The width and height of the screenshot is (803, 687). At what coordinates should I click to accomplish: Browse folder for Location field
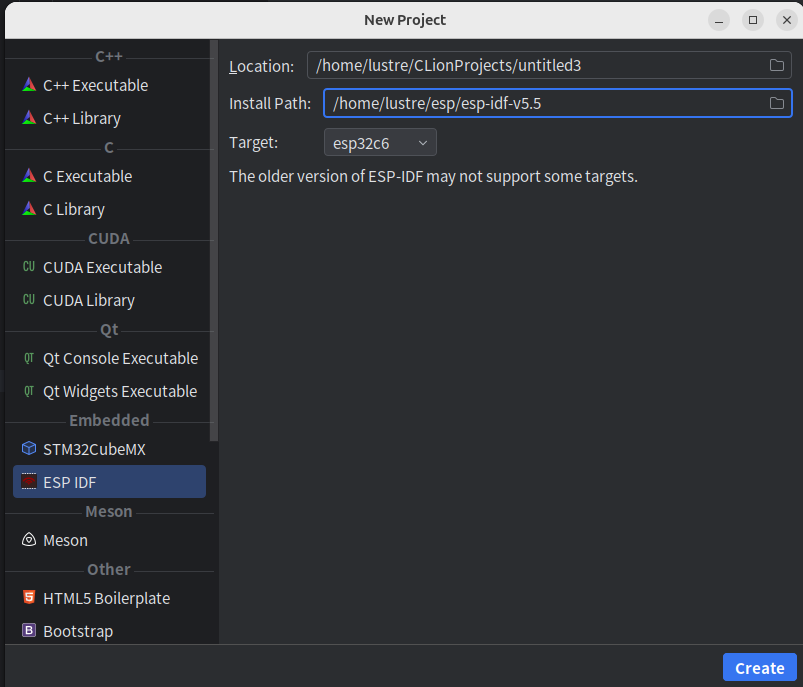pos(776,66)
